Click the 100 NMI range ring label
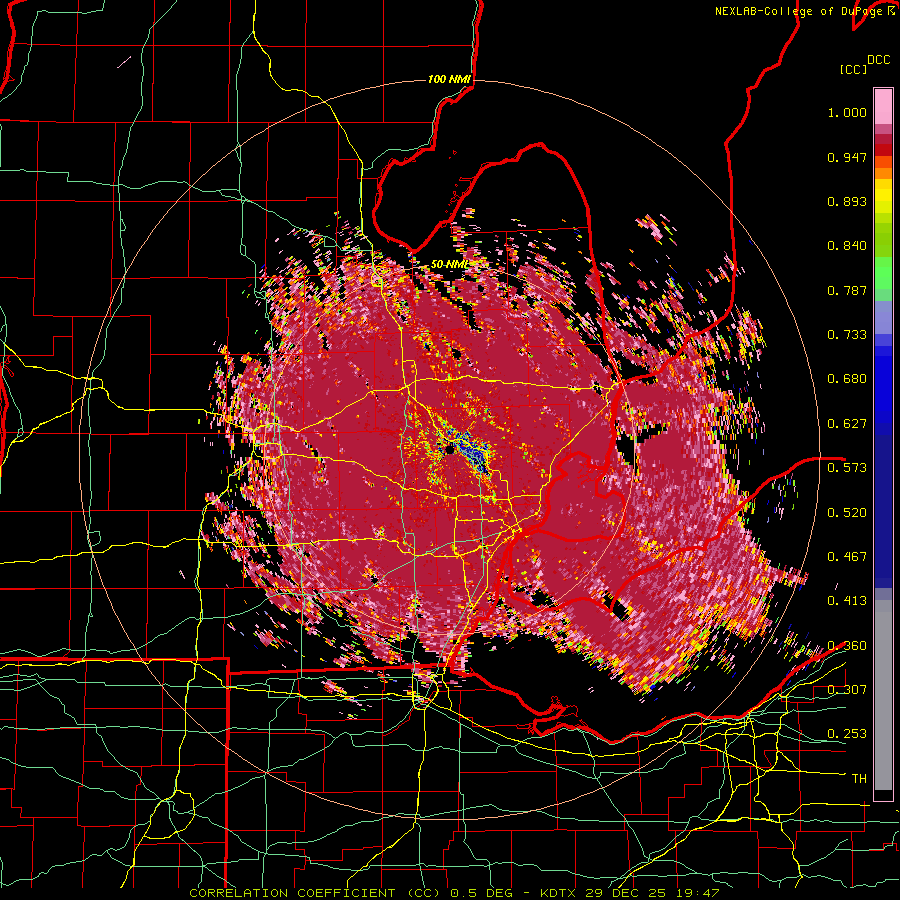Screen dimensions: 900x900 [x=449, y=79]
